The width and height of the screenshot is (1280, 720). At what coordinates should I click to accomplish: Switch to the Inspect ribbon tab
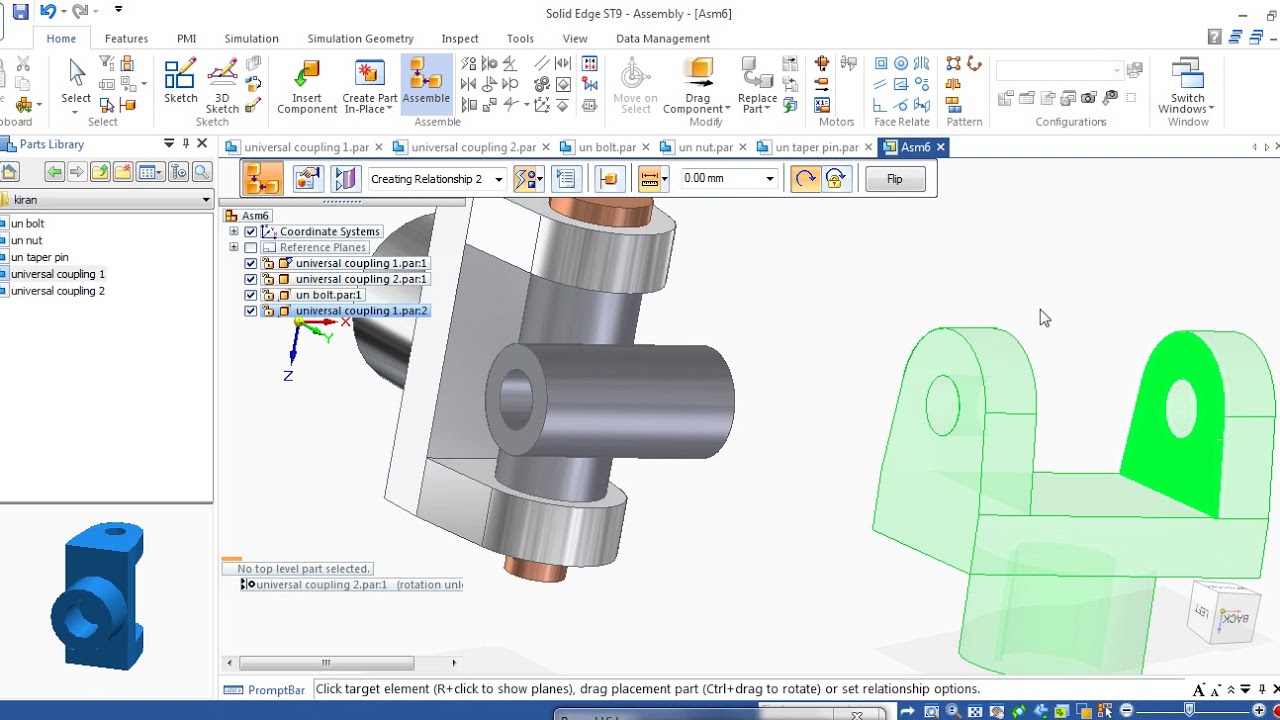[460, 38]
